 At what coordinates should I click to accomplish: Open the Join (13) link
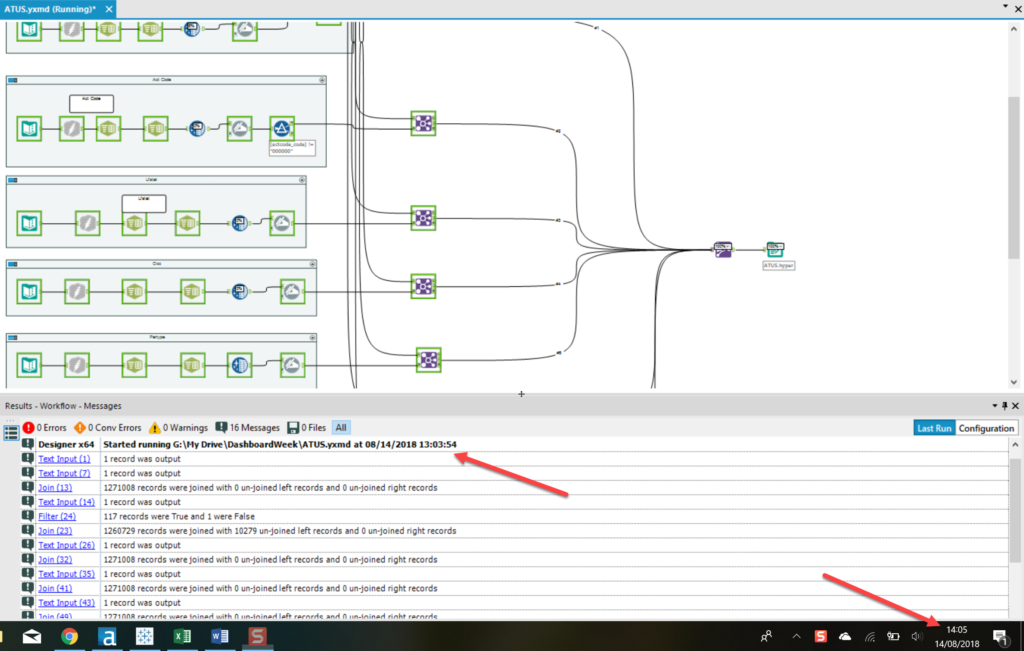point(55,488)
